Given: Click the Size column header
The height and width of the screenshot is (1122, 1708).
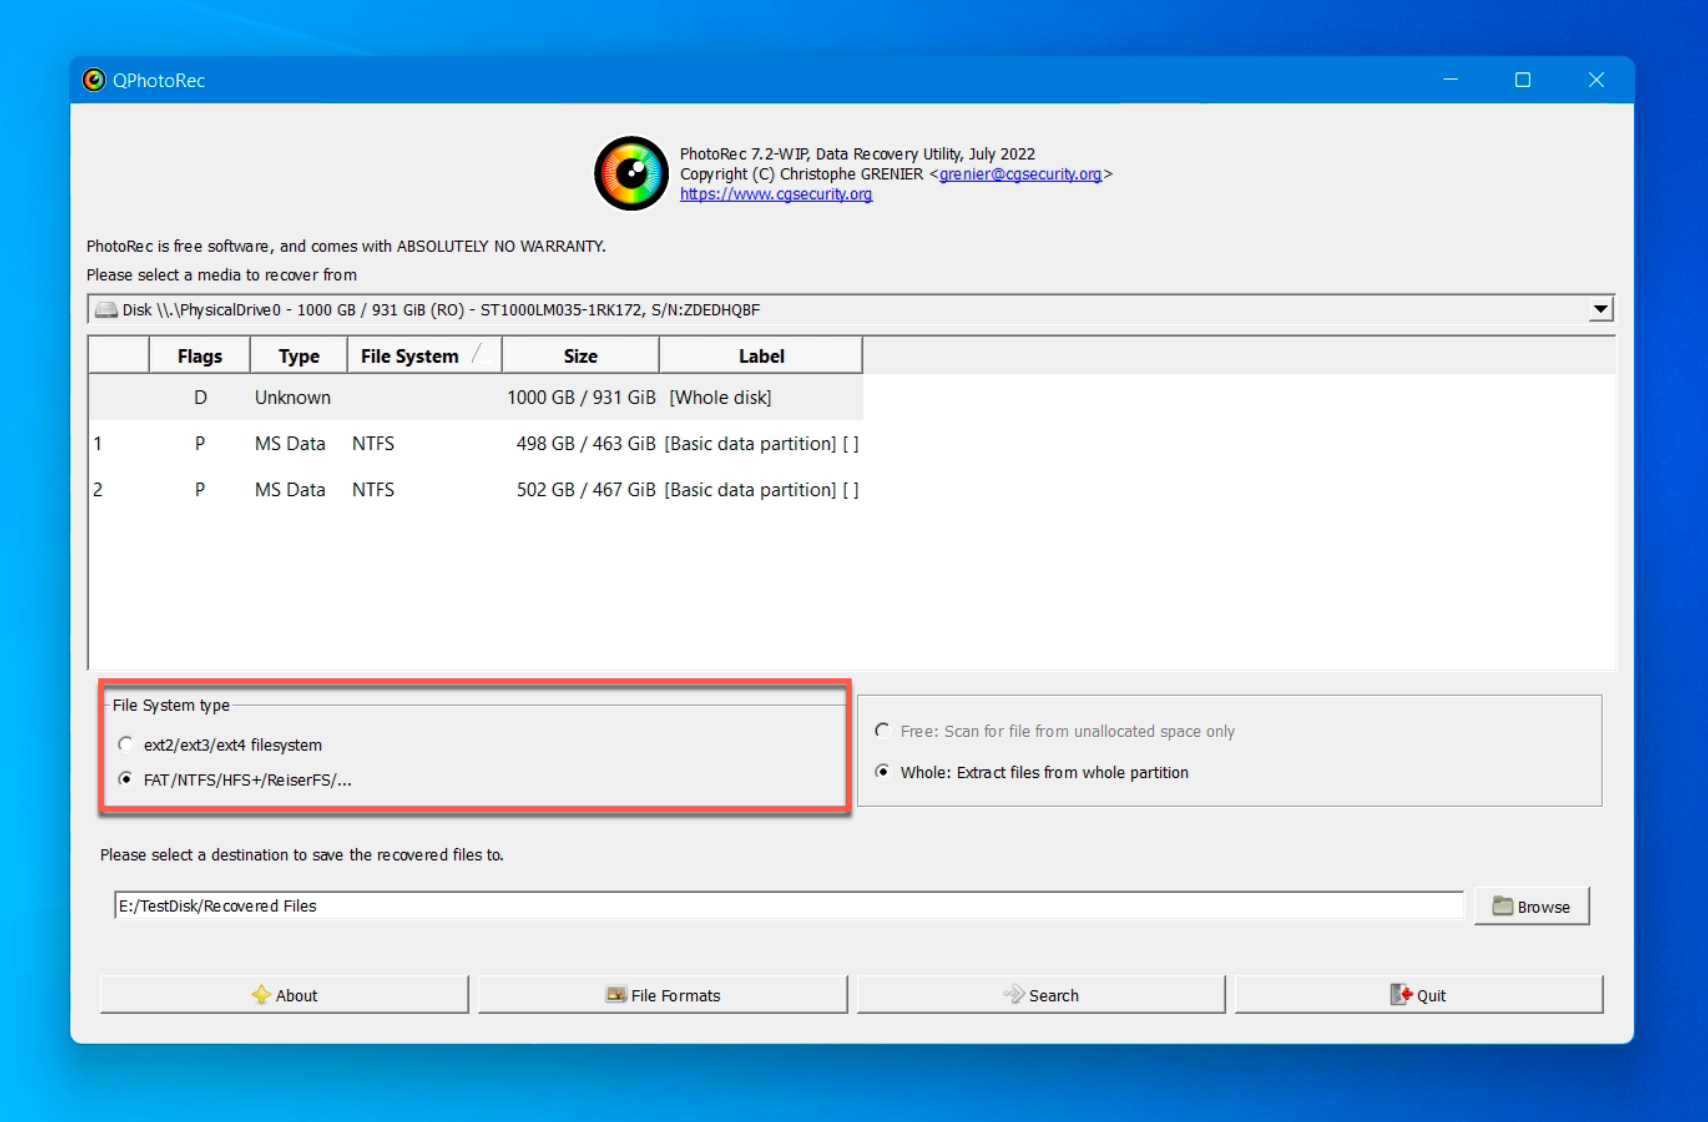Looking at the screenshot, I should 580,356.
